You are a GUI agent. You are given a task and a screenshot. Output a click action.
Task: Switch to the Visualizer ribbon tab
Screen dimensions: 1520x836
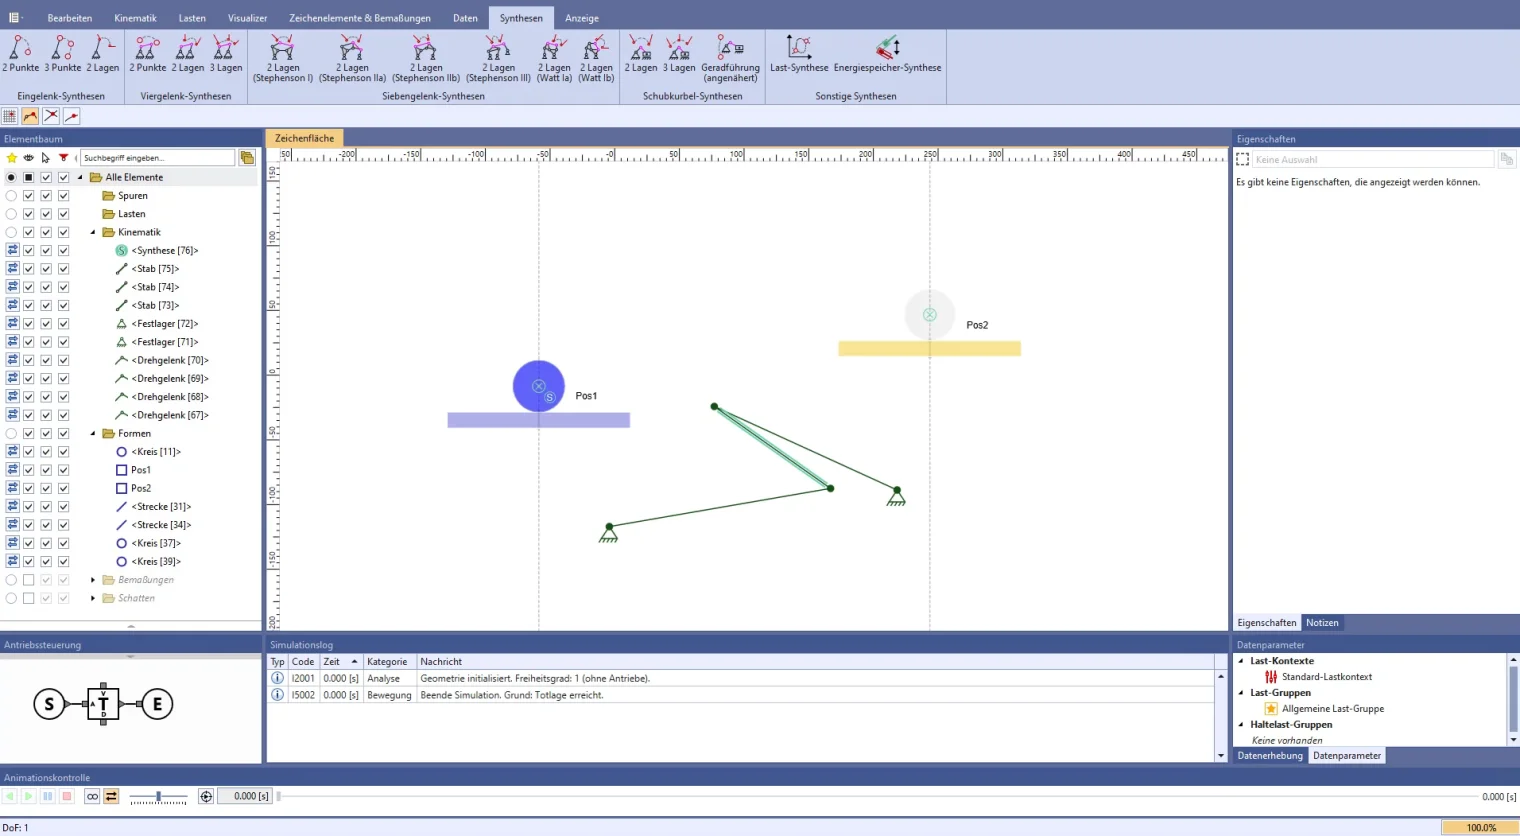pos(247,18)
